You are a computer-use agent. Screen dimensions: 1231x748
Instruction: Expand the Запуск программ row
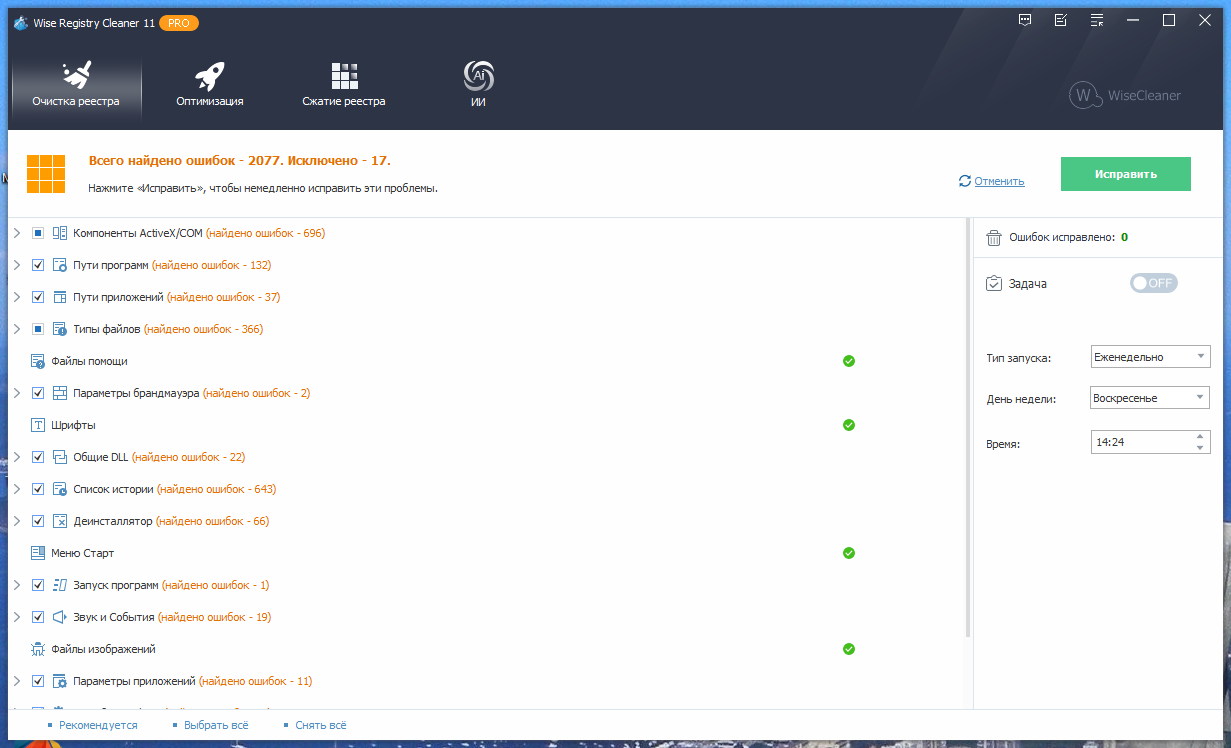[x=16, y=585]
